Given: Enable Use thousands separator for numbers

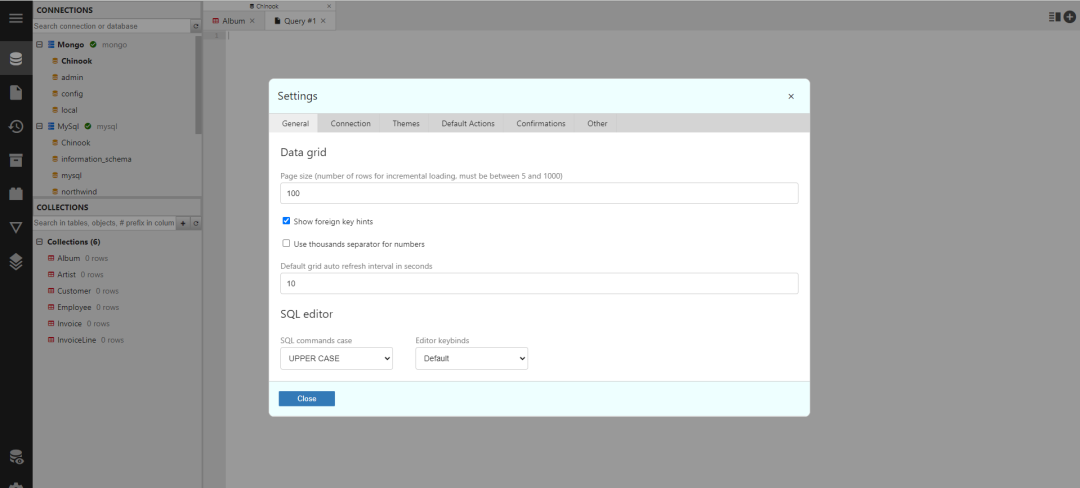Looking at the screenshot, I should [286, 244].
